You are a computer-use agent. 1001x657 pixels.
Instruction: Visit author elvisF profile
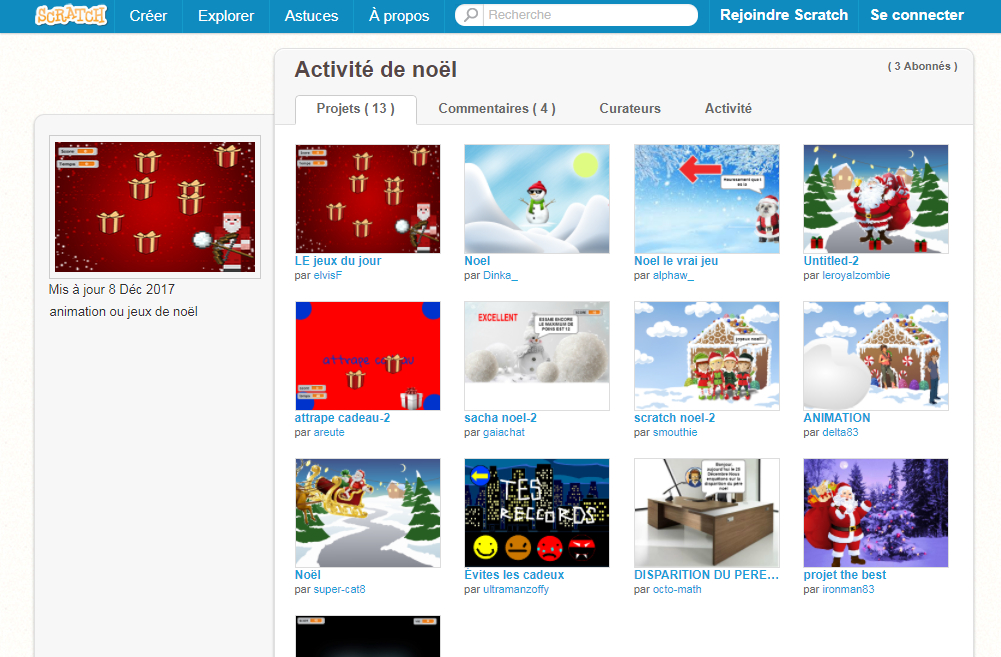327,275
